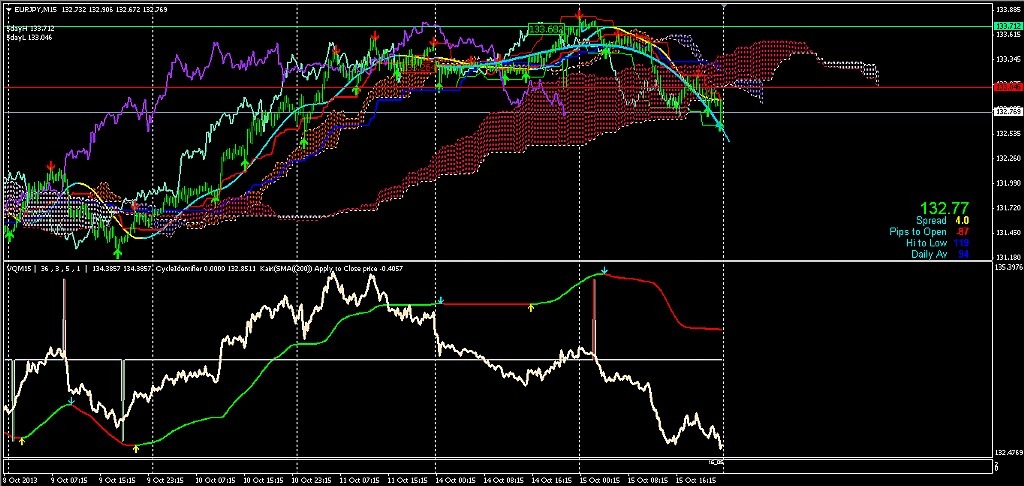
Task: Click the VQM15 indicator label
Action: pyautogui.click(x=17, y=268)
